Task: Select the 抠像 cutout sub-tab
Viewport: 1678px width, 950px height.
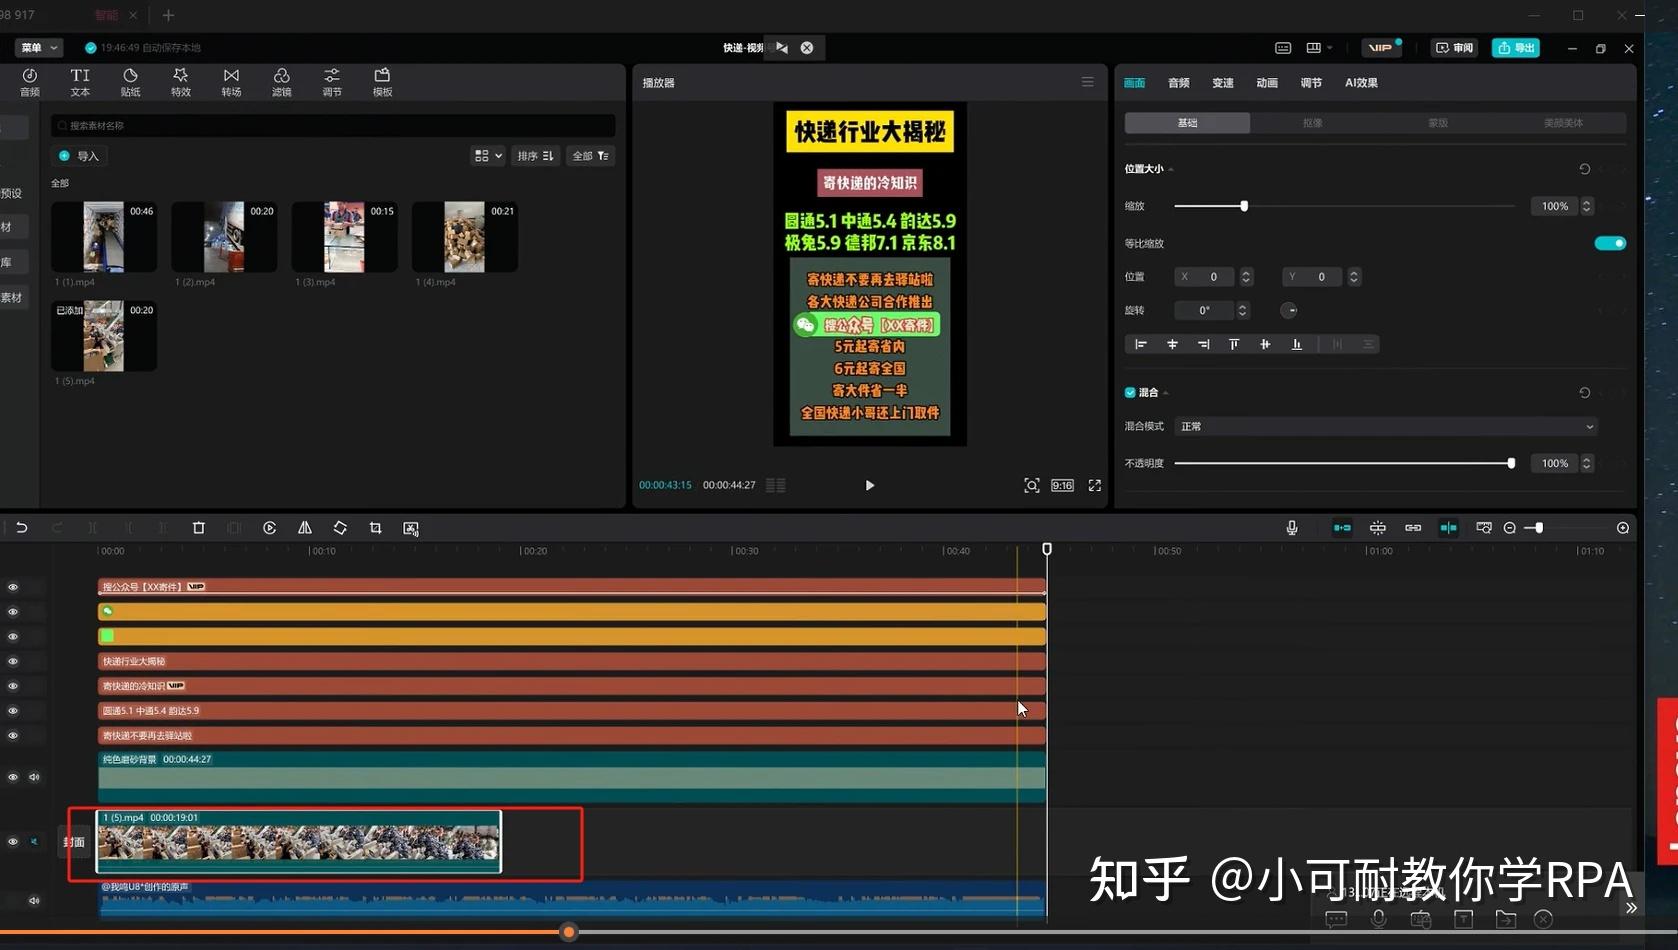Action: click(1313, 123)
